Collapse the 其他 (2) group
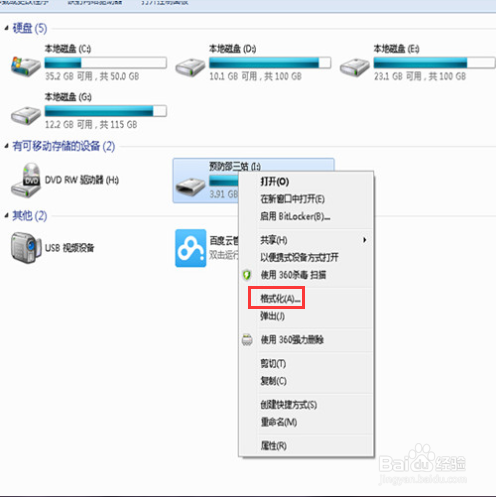496x497 pixels. (x=6, y=216)
